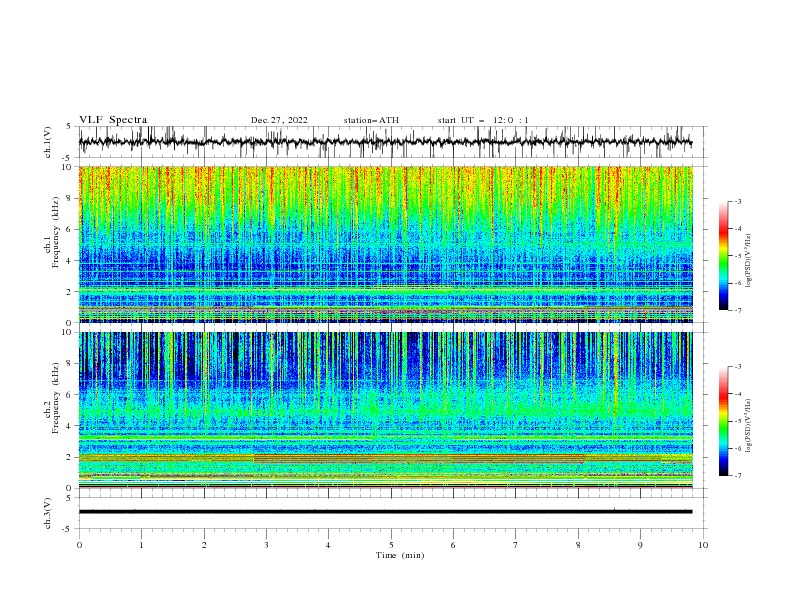Click the ch.1 spectrogram's 2 kHz tick label
The height and width of the screenshot is (612, 792).
coord(70,292)
